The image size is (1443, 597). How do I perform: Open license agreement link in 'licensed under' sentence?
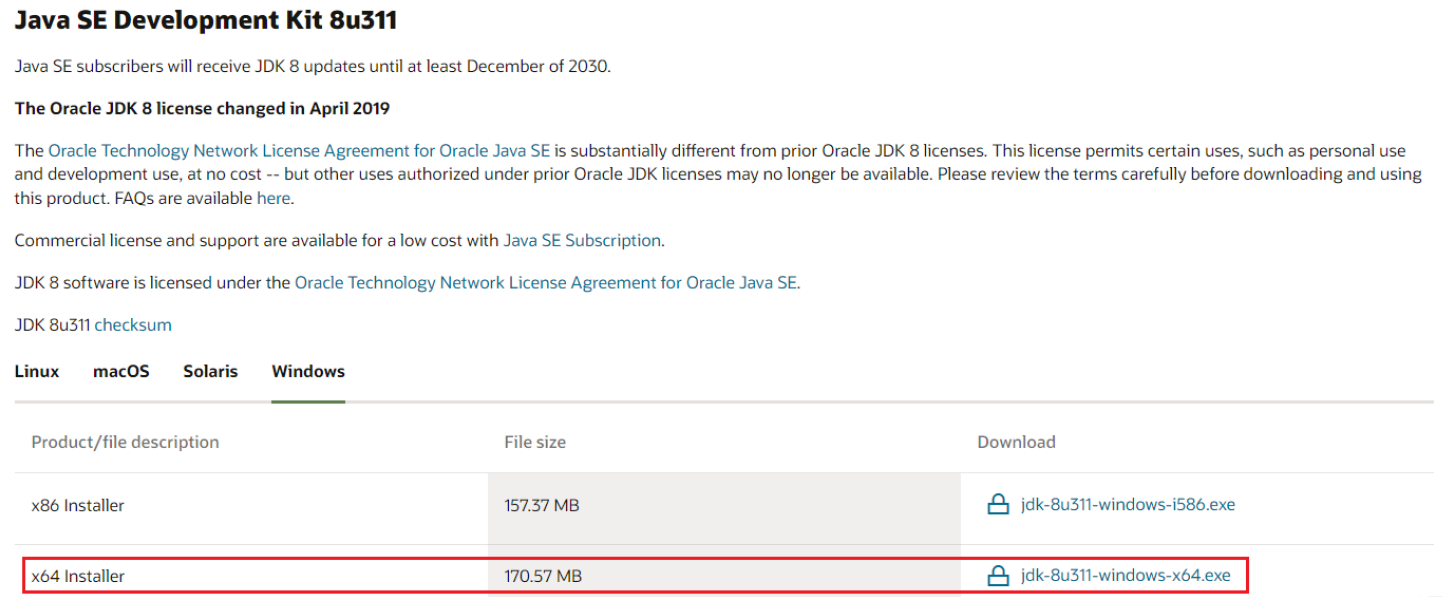(546, 283)
